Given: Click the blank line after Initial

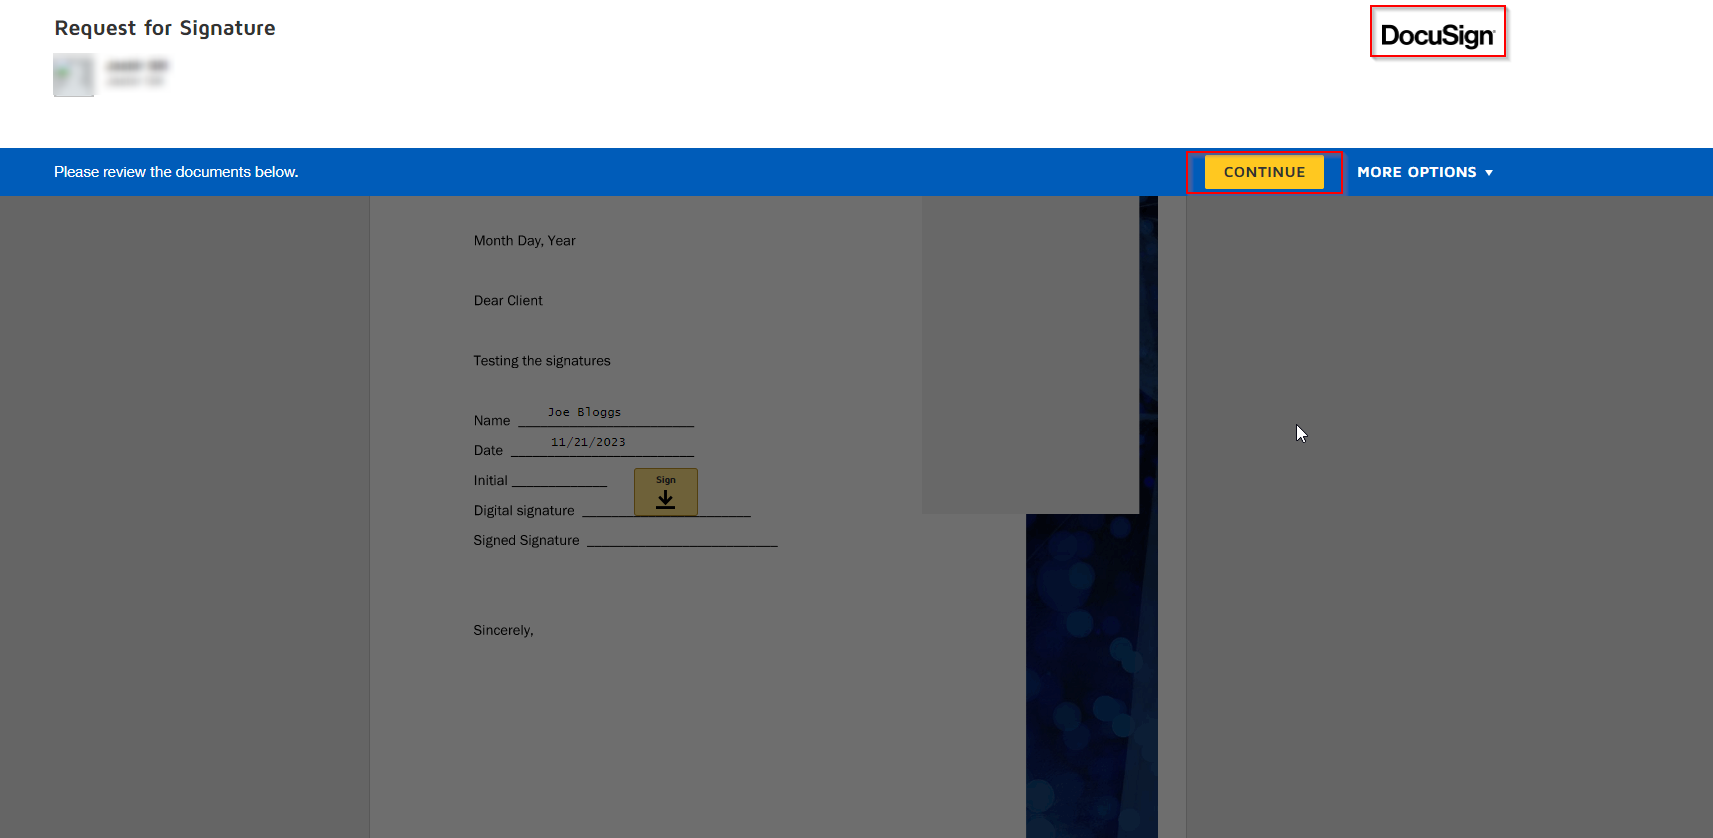Looking at the screenshot, I should coord(559,481).
